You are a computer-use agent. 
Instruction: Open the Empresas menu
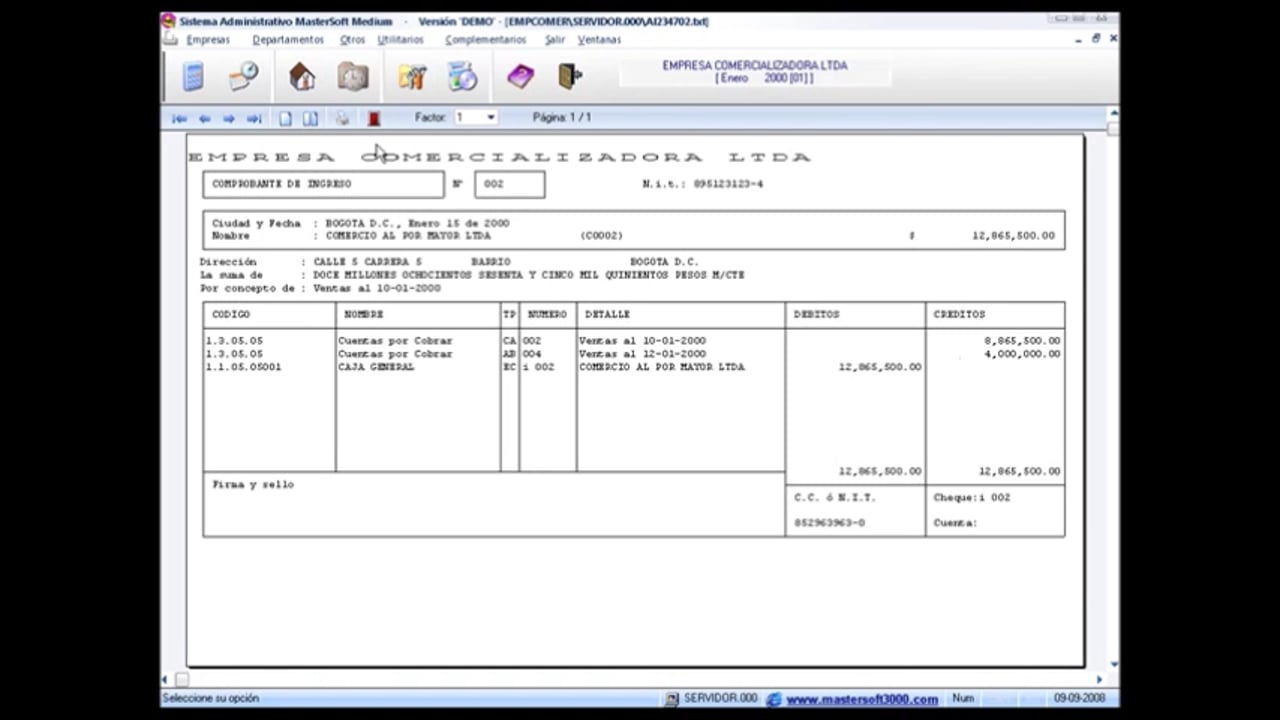[x=207, y=40]
